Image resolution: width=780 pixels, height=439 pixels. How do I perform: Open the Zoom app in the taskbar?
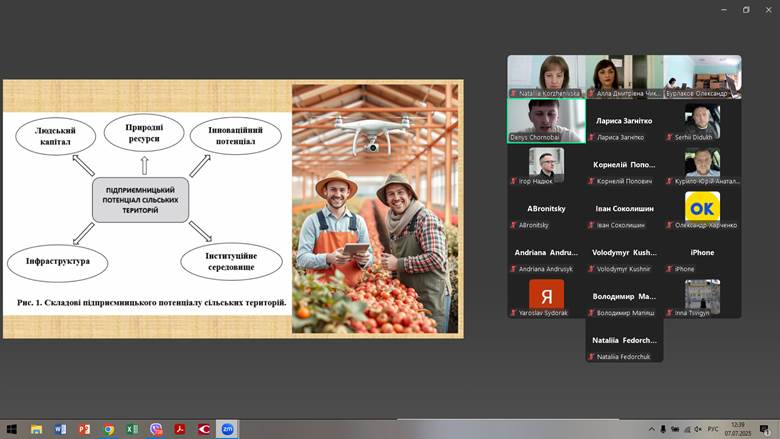(228, 429)
